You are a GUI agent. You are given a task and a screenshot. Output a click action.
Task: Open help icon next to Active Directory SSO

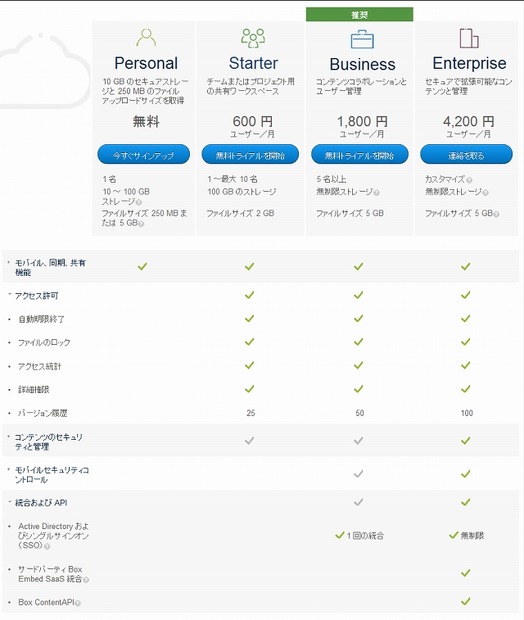47,546
